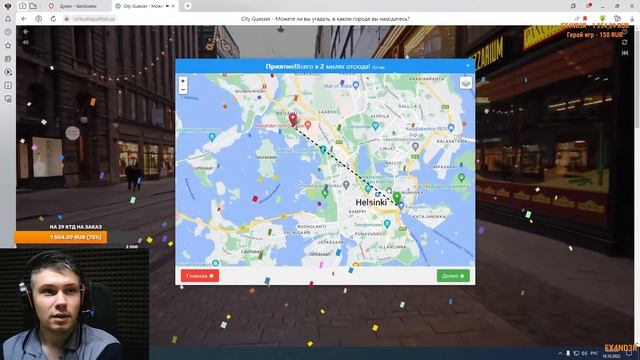Click the streamer webcam overlay

point(74,304)
